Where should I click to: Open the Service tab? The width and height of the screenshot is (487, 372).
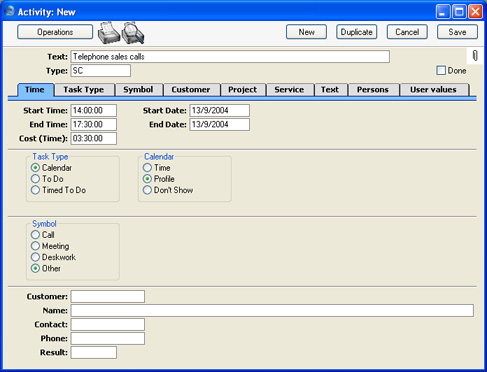pyautogui.click(x=289, y=90)
